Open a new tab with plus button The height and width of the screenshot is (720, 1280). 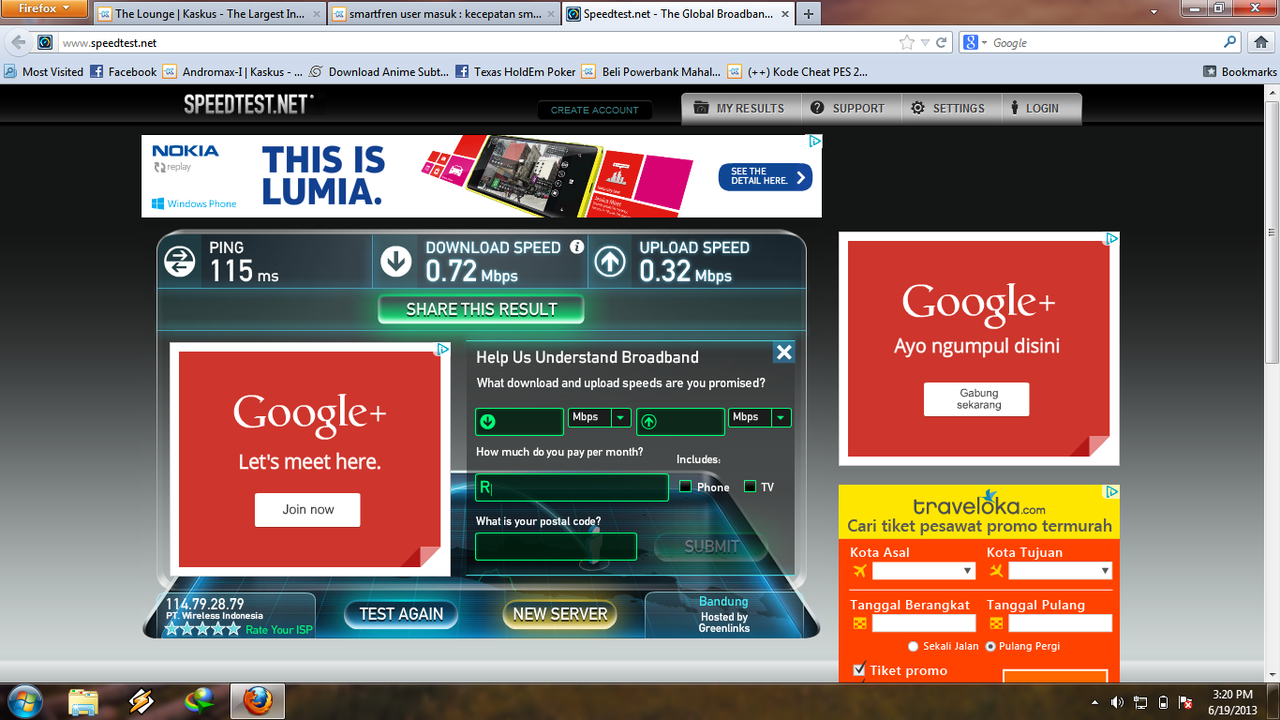pos(808,14)
